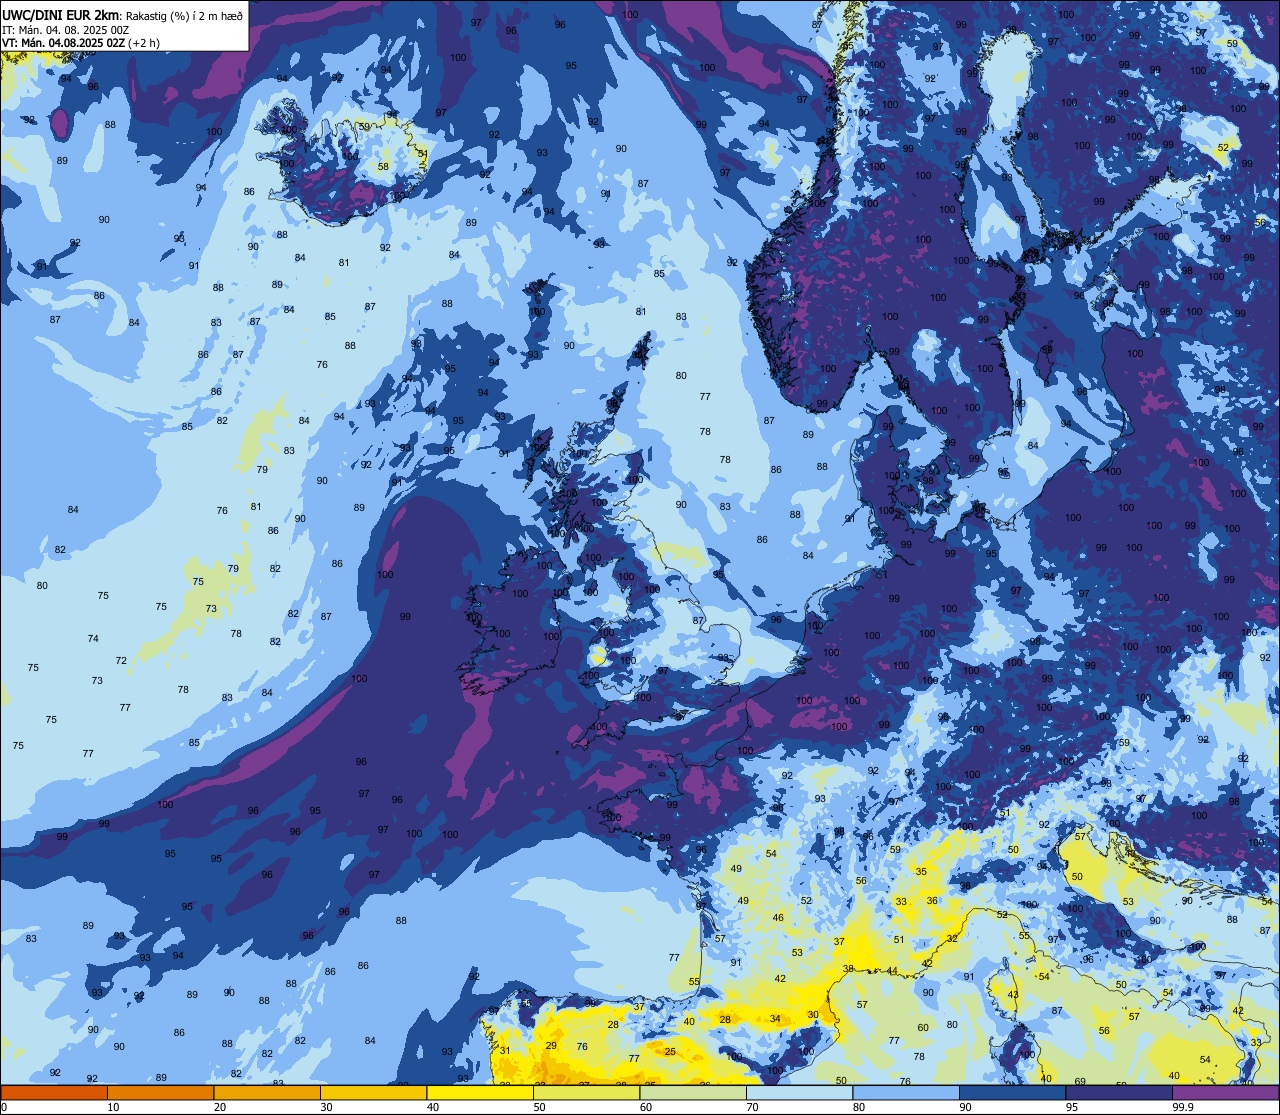Click the '72' humidity value in the Atlantic

coord(121,661)
